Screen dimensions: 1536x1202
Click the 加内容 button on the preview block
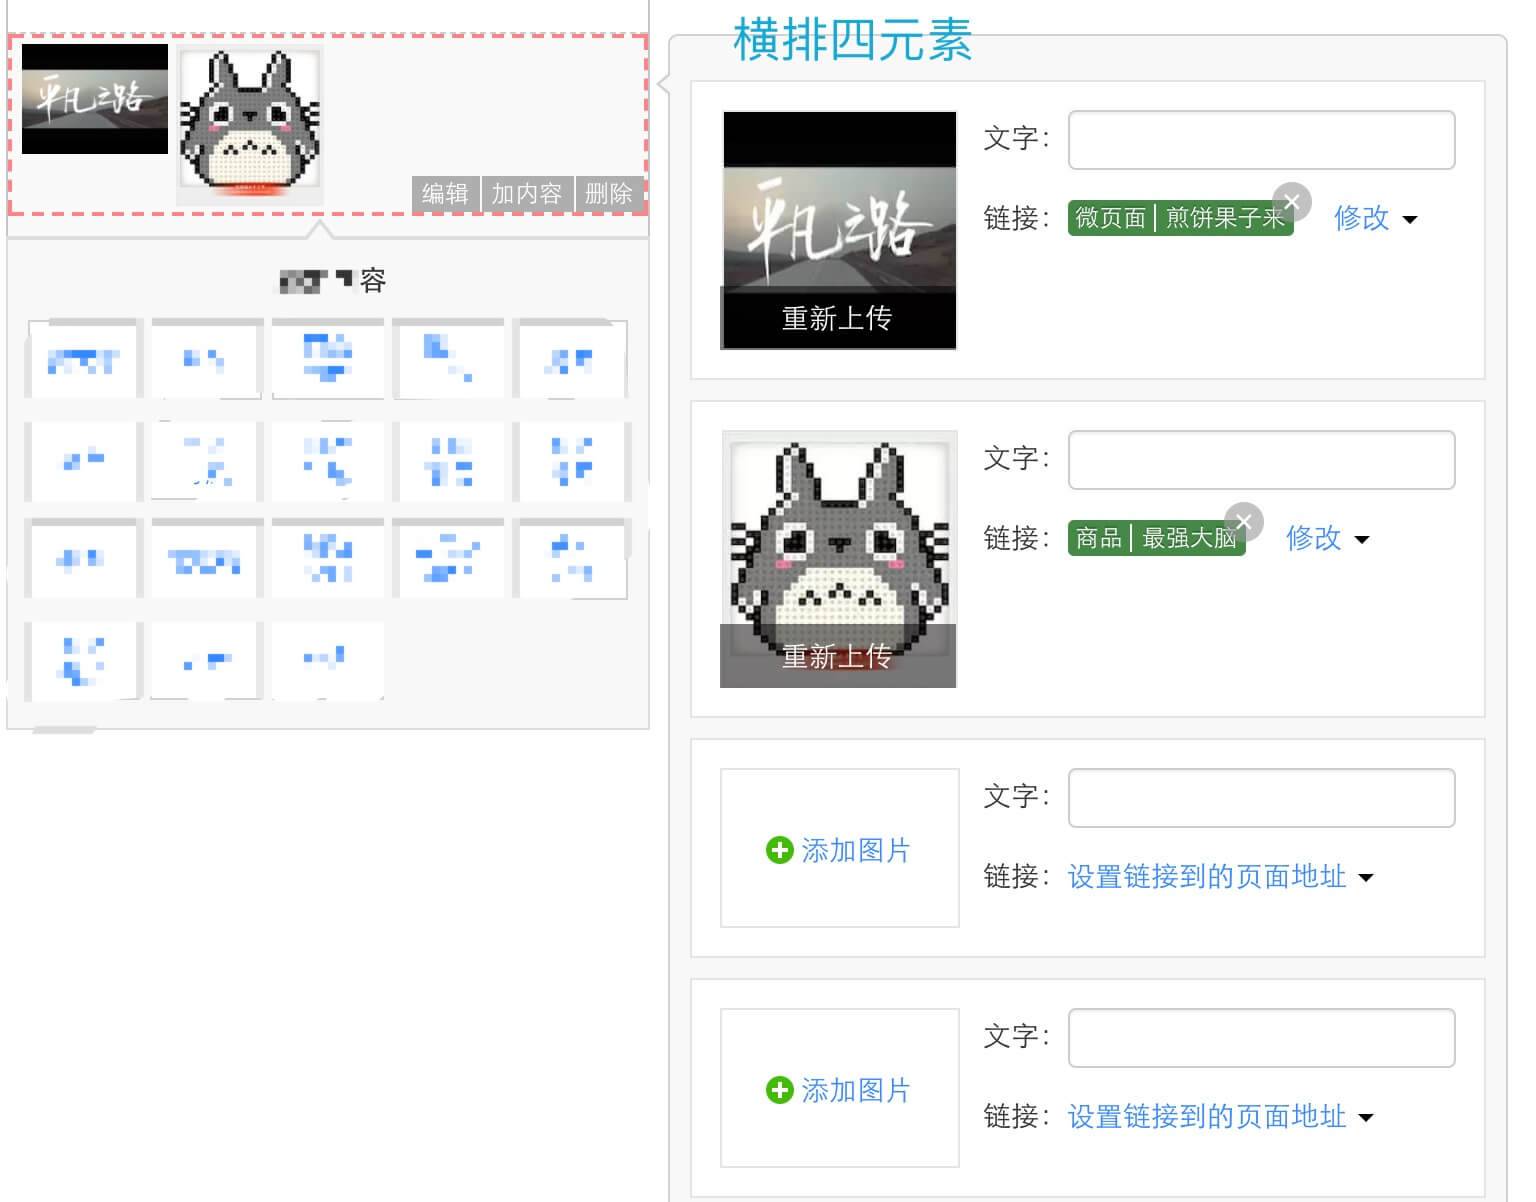[x=526, y=193]
